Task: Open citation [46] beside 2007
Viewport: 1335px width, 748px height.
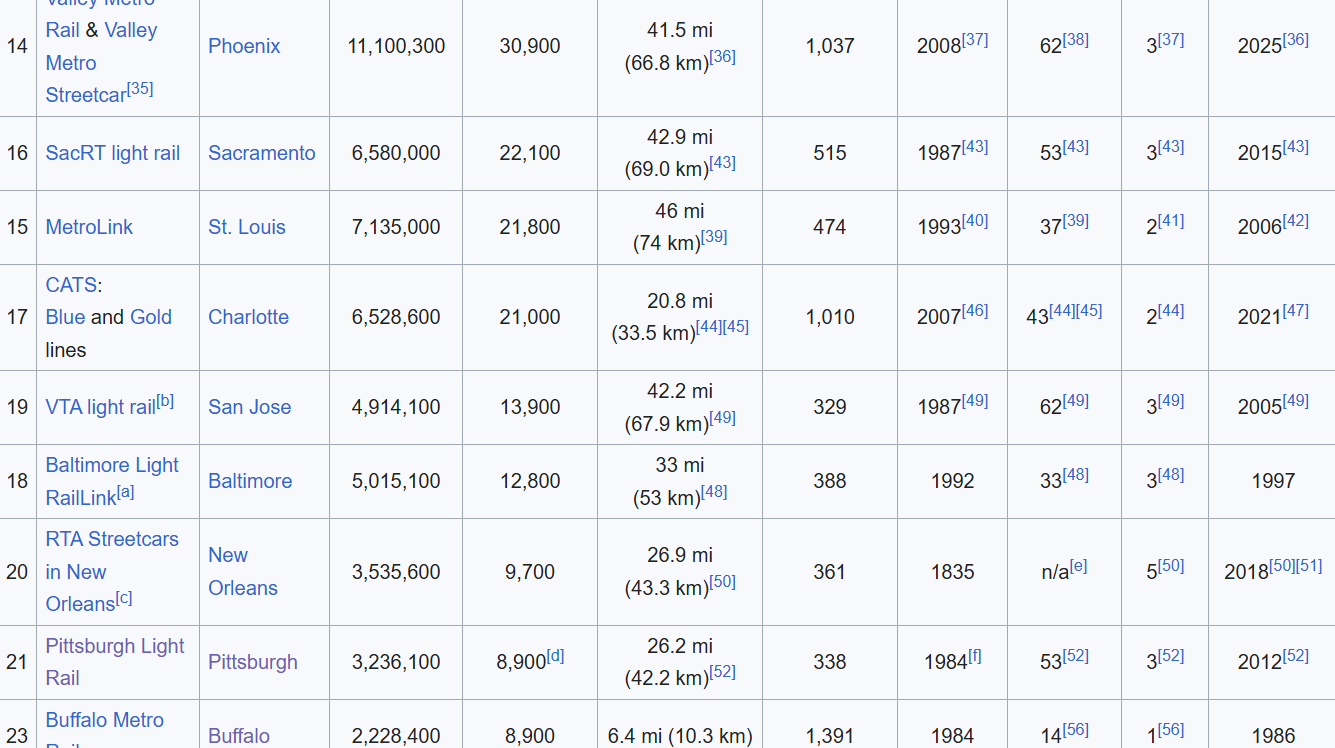Action: coord(975,311)
